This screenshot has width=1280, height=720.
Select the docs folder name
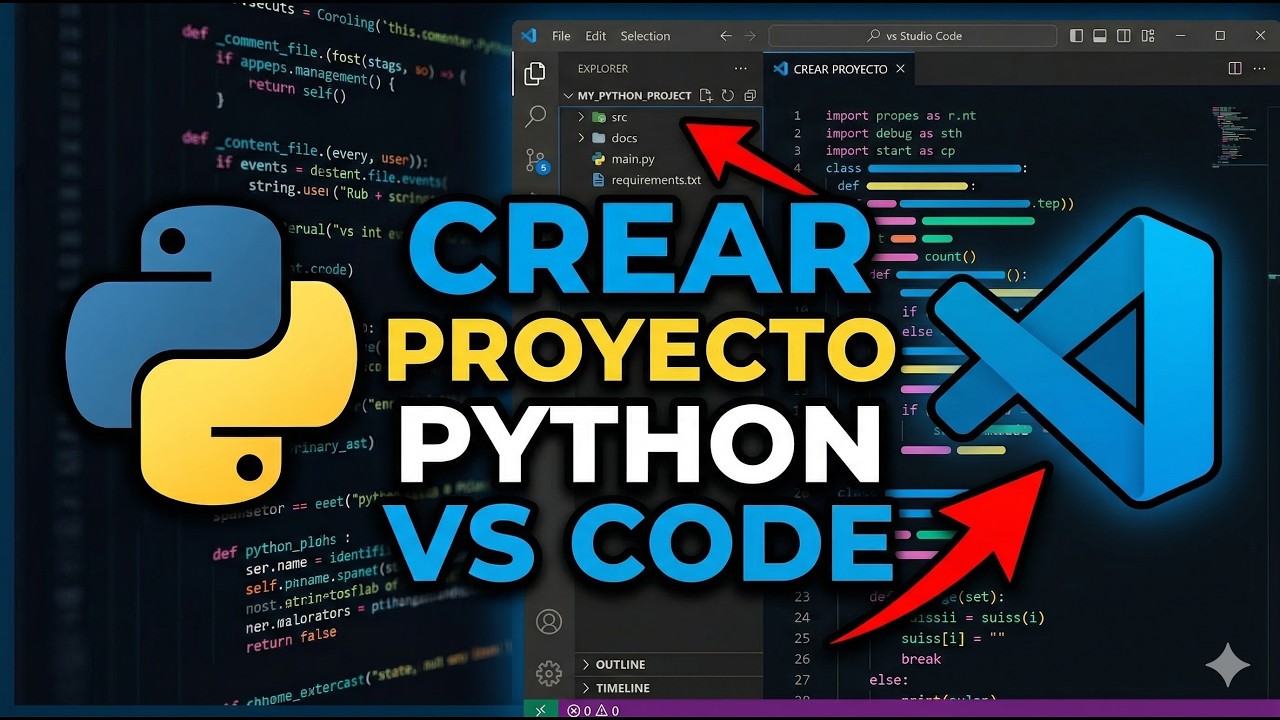(x=624, y=138)
